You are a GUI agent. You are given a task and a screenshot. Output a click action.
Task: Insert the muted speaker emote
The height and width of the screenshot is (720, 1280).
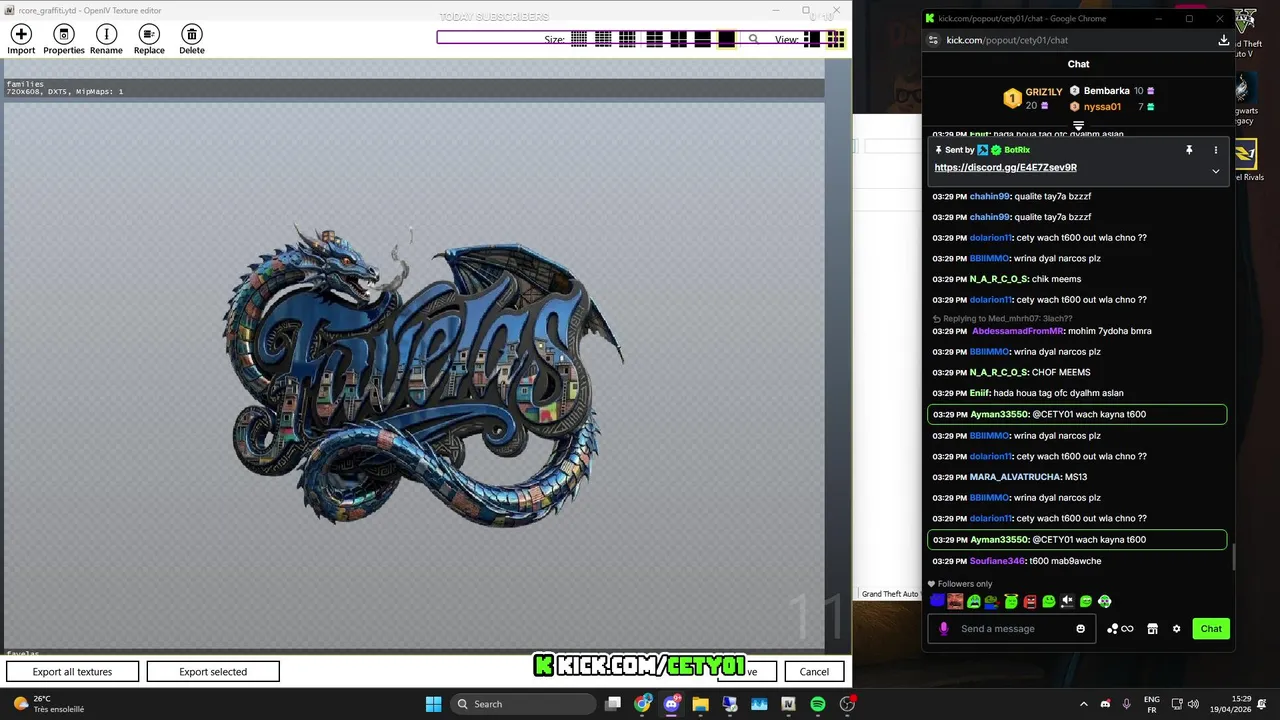tap(1067, 601)
